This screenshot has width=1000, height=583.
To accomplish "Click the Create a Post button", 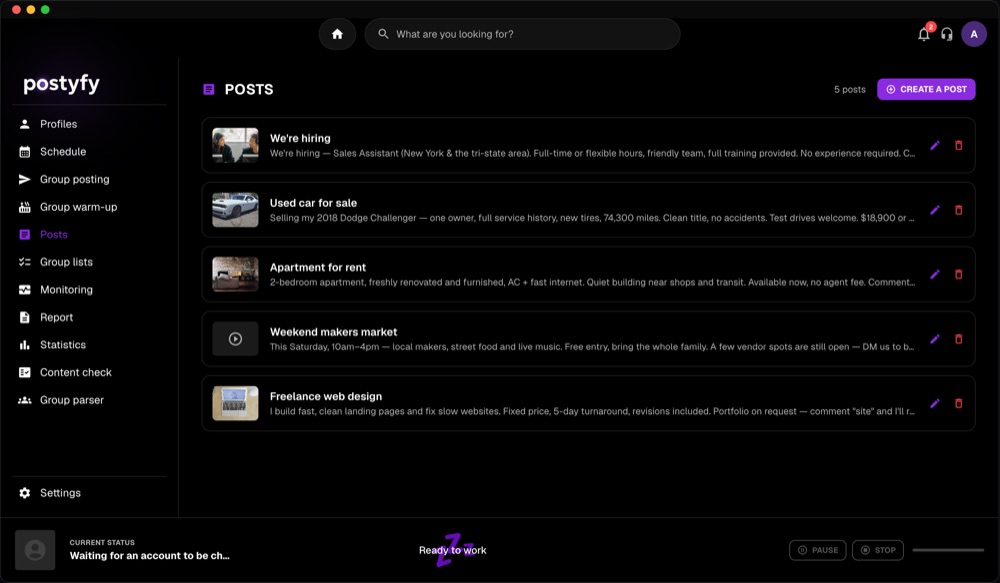I will [x=926, y=89].
